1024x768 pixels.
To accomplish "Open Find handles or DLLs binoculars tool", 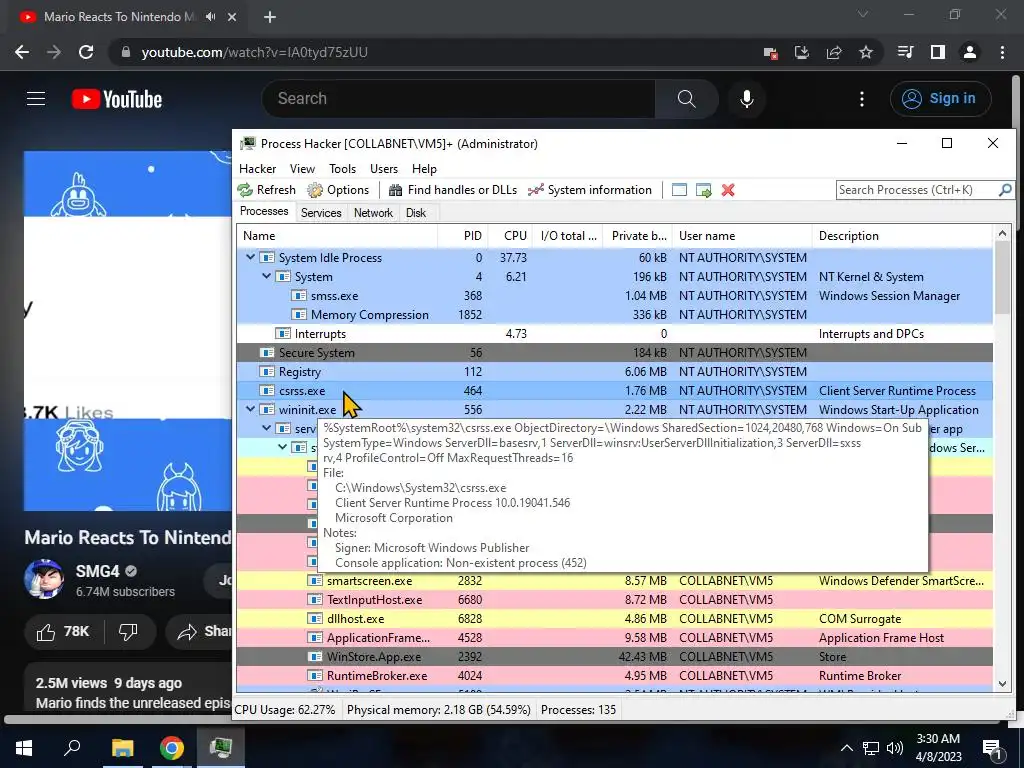I will (453, 190).
